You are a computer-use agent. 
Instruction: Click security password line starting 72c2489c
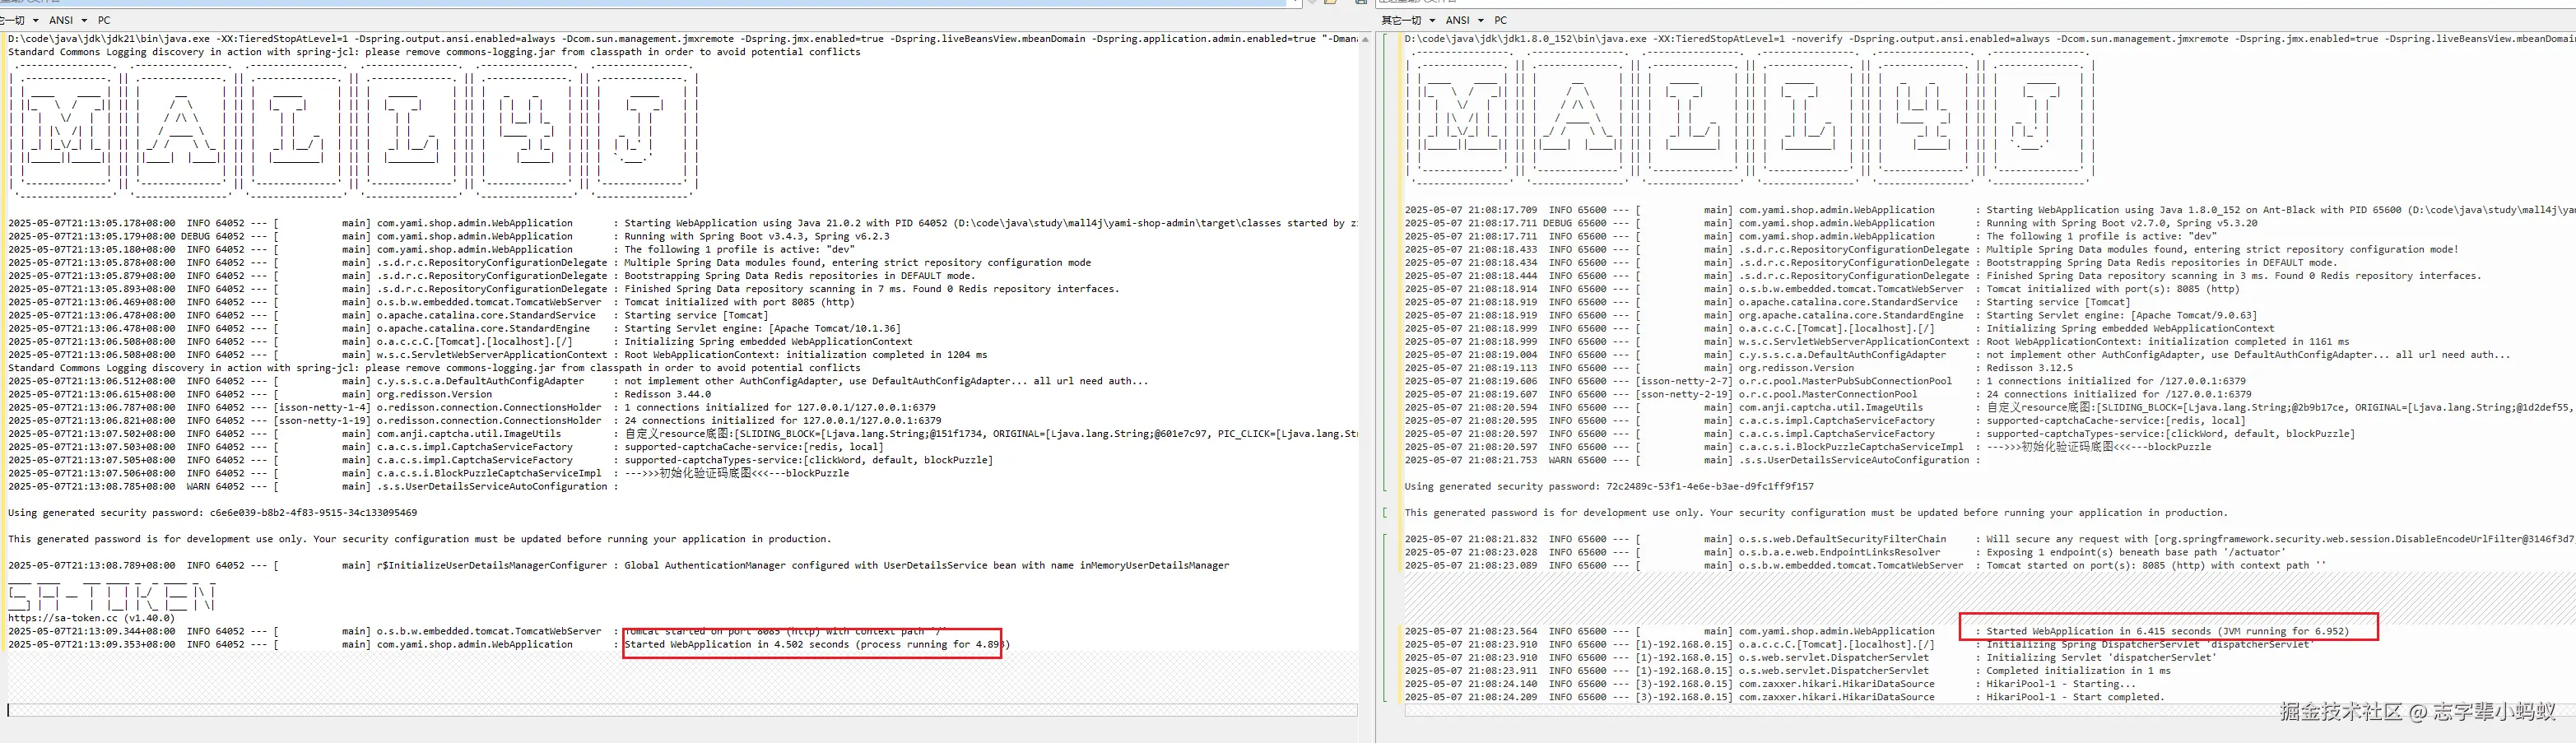(x=1609, y=486)
